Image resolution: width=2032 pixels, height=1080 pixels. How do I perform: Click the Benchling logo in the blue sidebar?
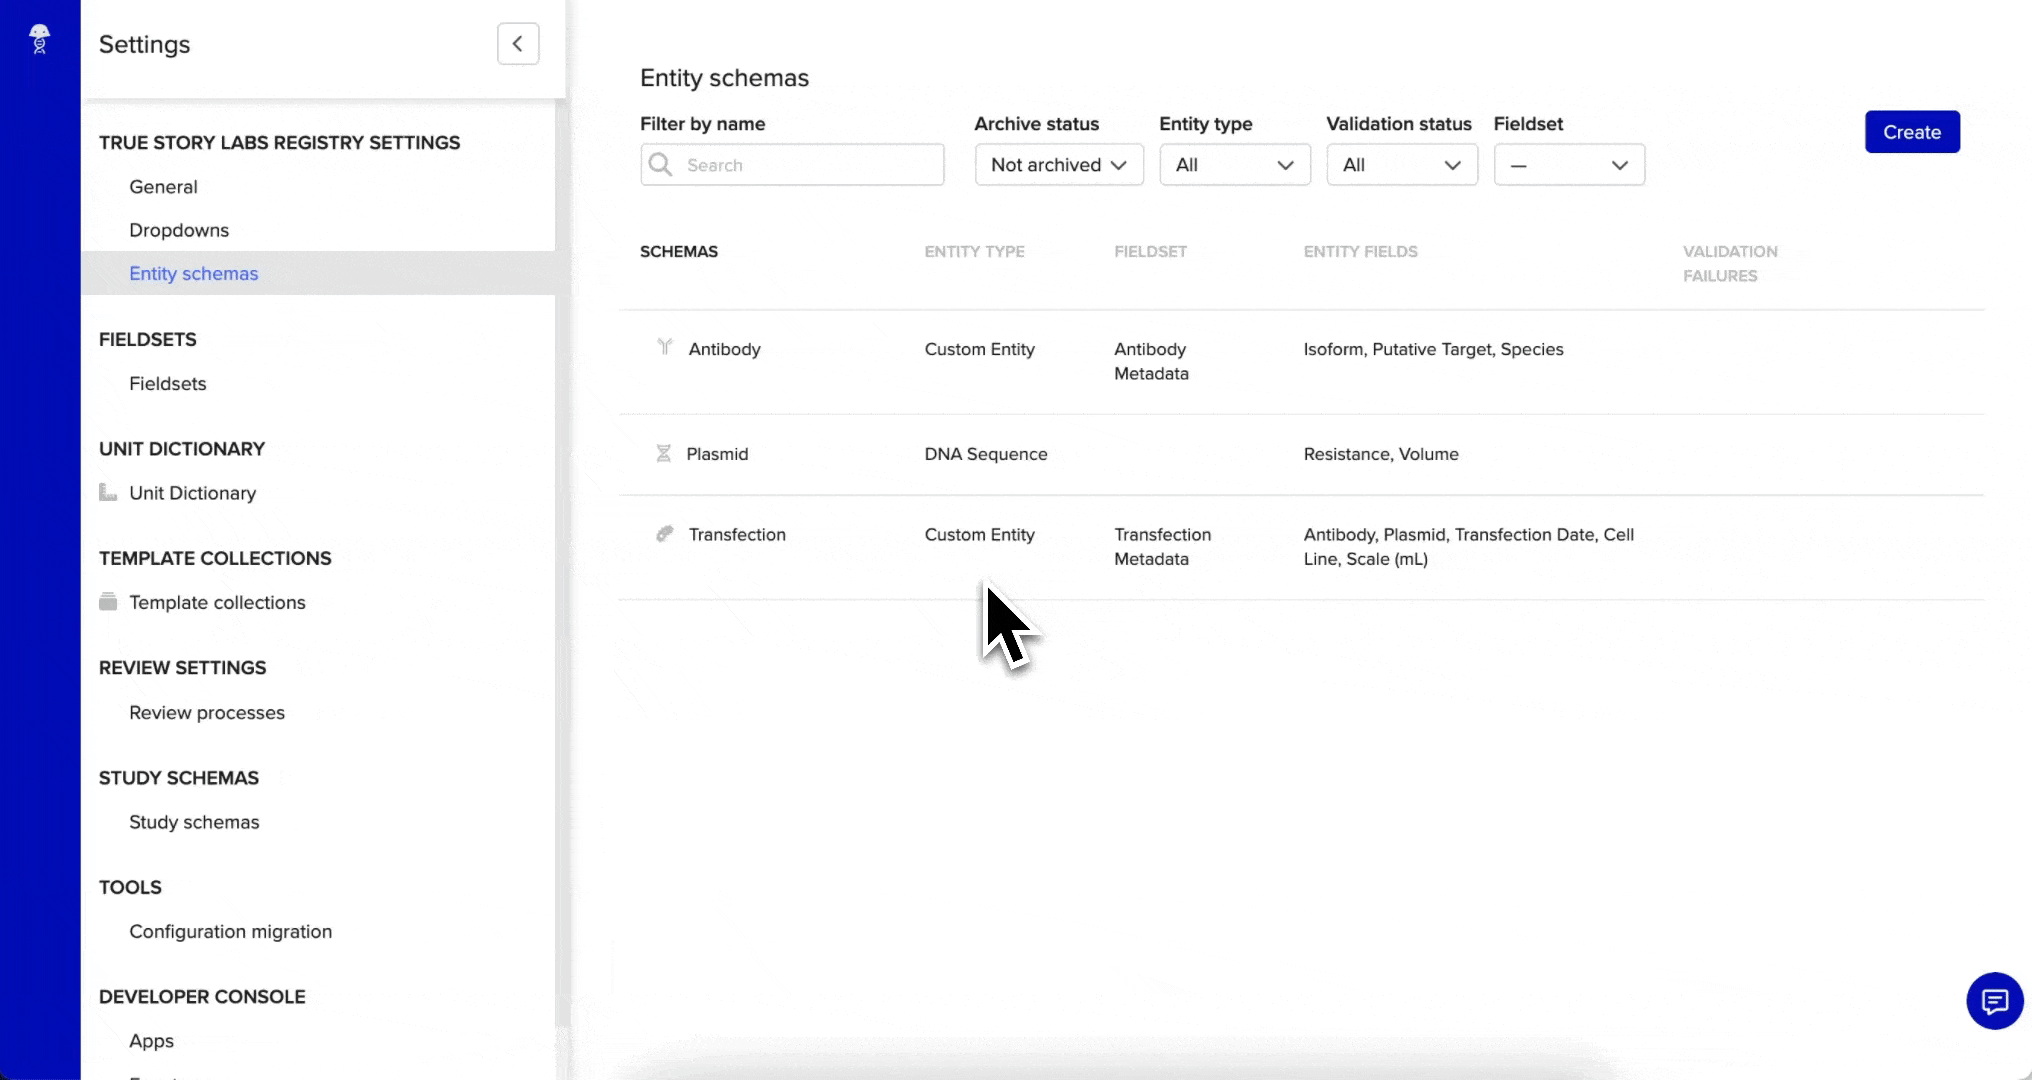39,39
